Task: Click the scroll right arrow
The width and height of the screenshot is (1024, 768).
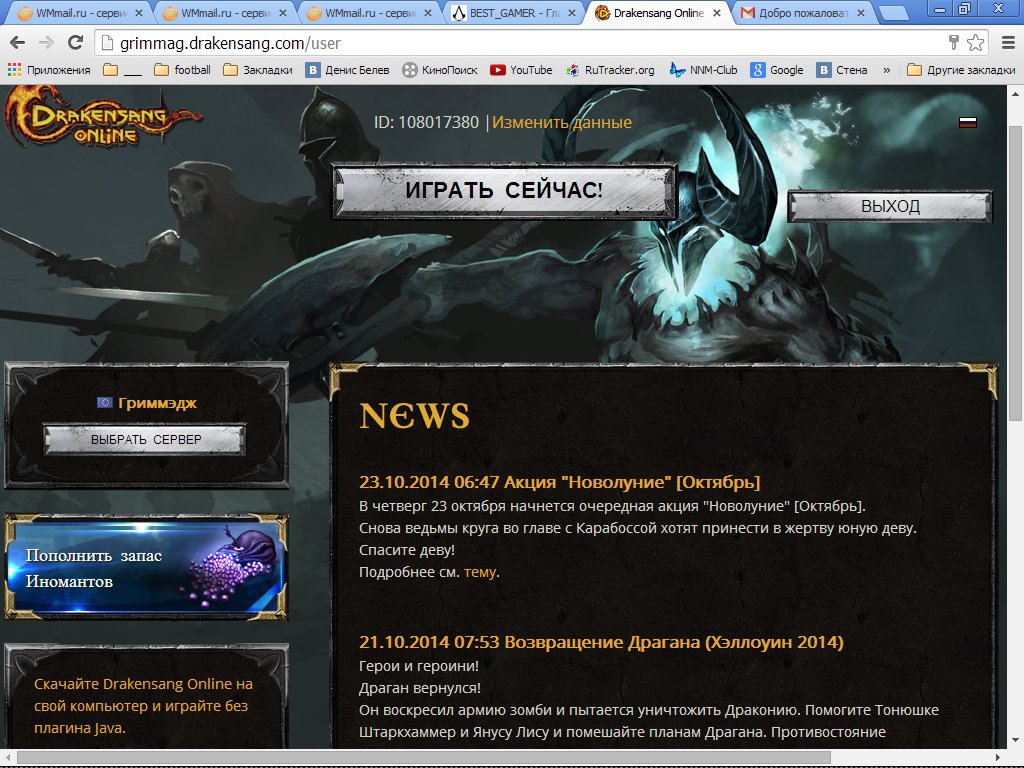Action: [x=997, y=758]
